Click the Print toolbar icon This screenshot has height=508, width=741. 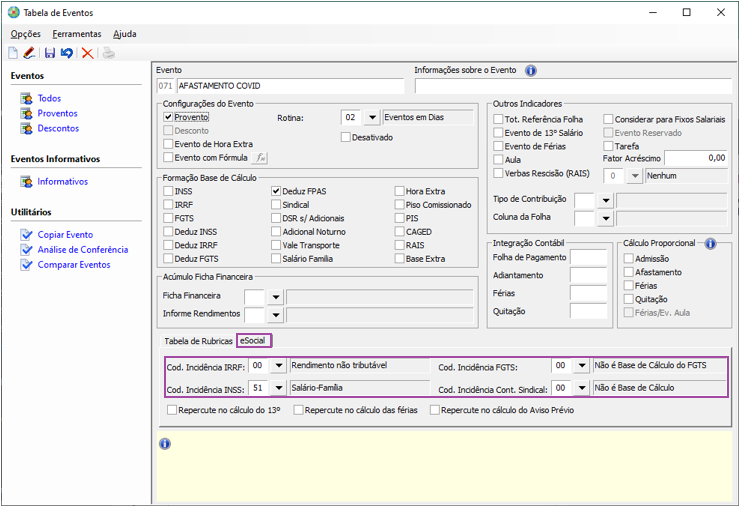point(109,53)
